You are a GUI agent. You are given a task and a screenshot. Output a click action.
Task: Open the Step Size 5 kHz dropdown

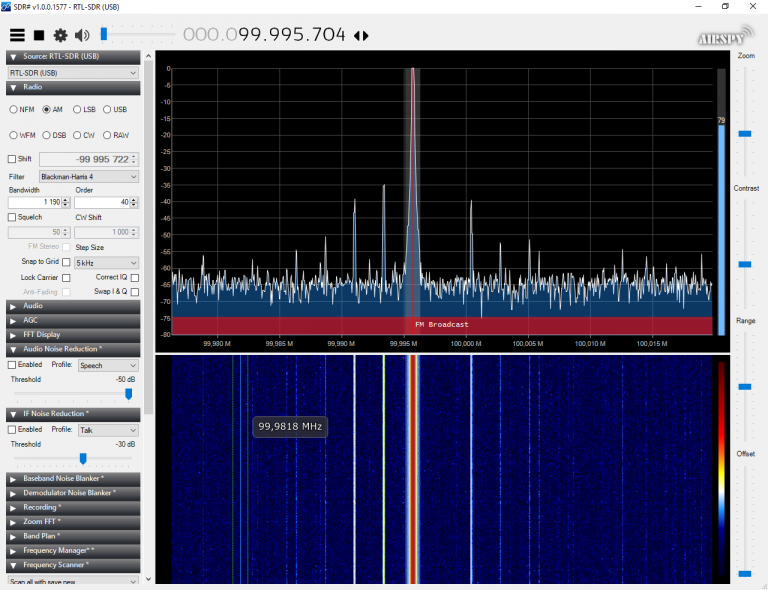point(106,263)
